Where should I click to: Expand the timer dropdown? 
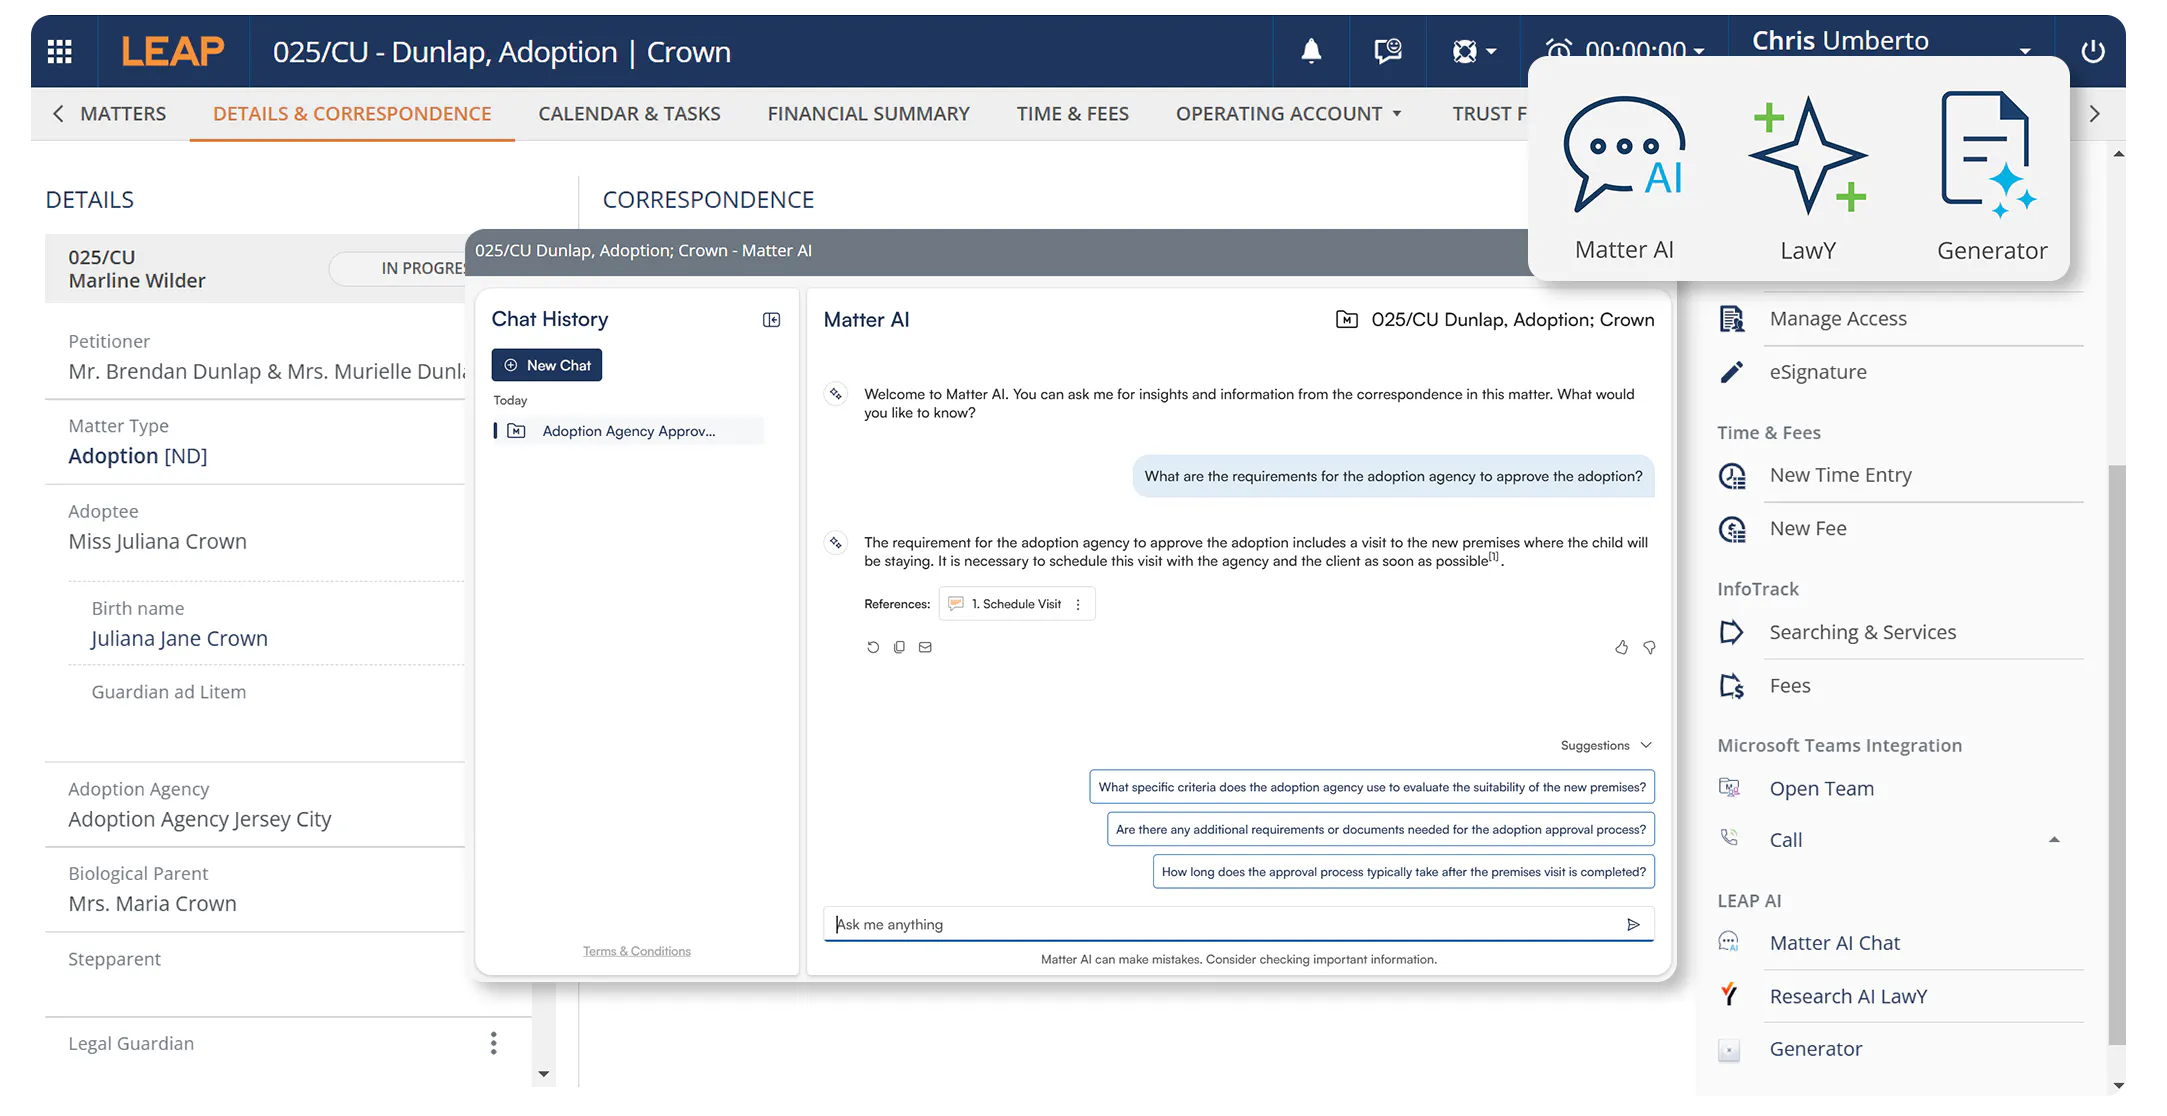click(1698, 50)
